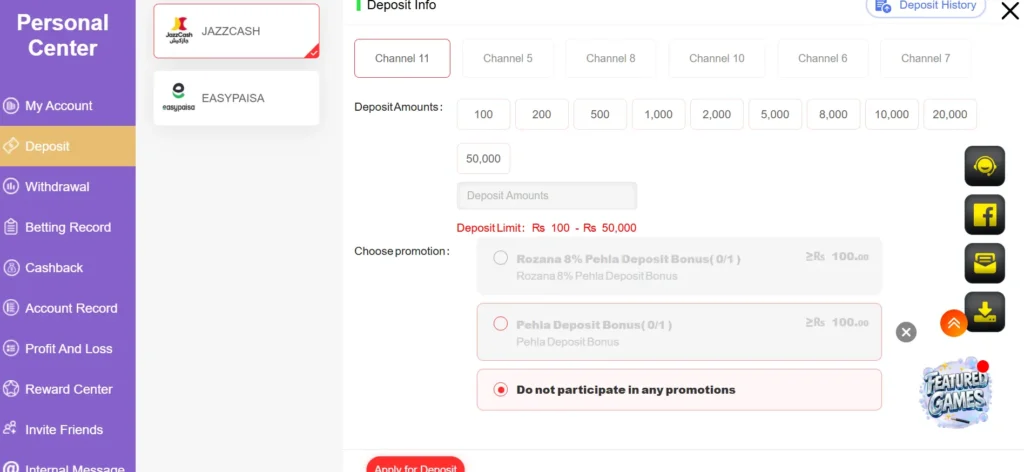This screenshot has height=472, width=1024.
Task: Click the My Account sidebar icon
Action: click(x=10, y=106)
